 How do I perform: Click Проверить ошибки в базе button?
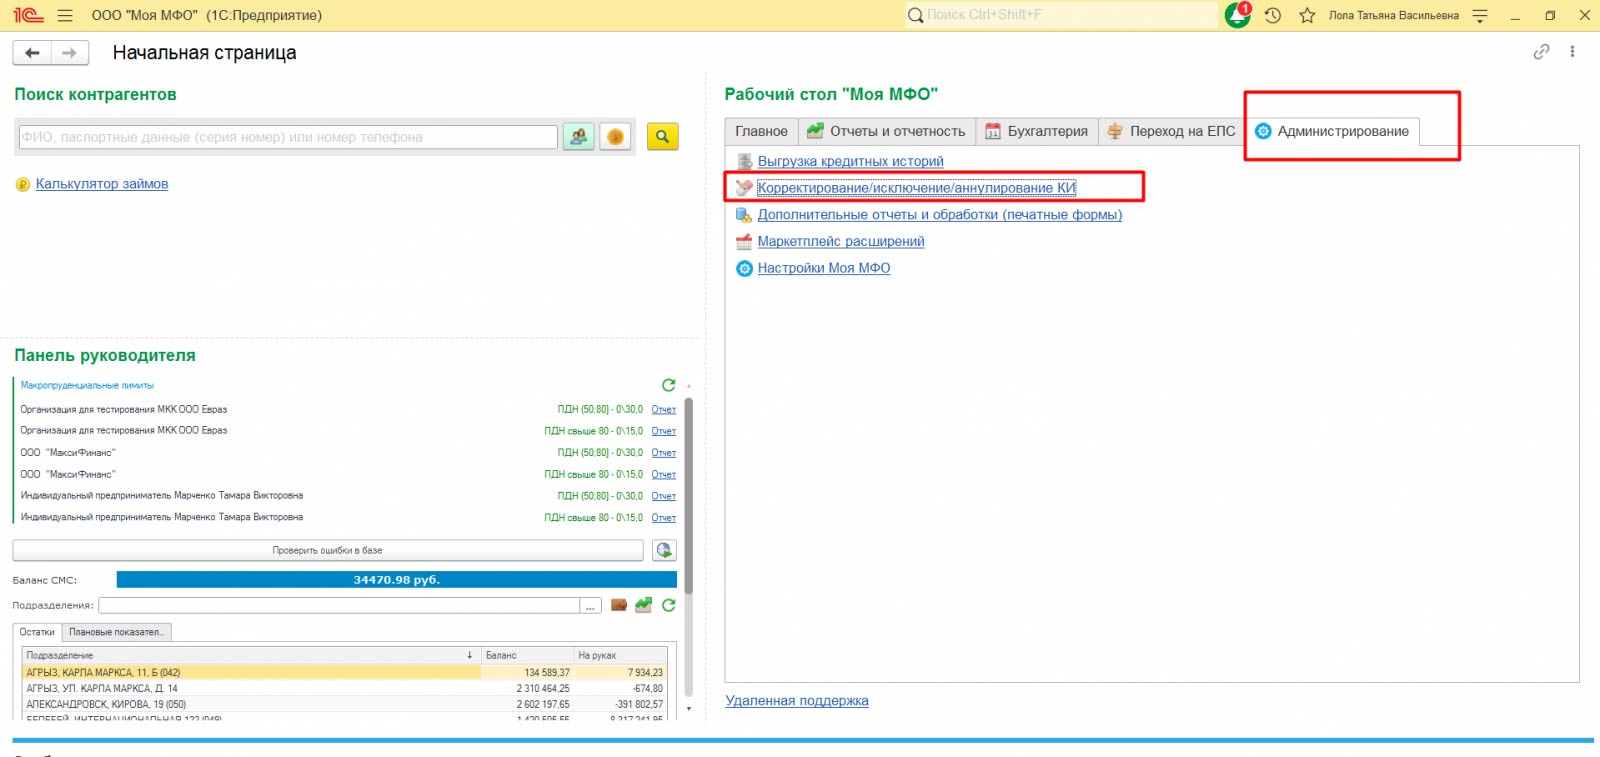coord(328,550)
